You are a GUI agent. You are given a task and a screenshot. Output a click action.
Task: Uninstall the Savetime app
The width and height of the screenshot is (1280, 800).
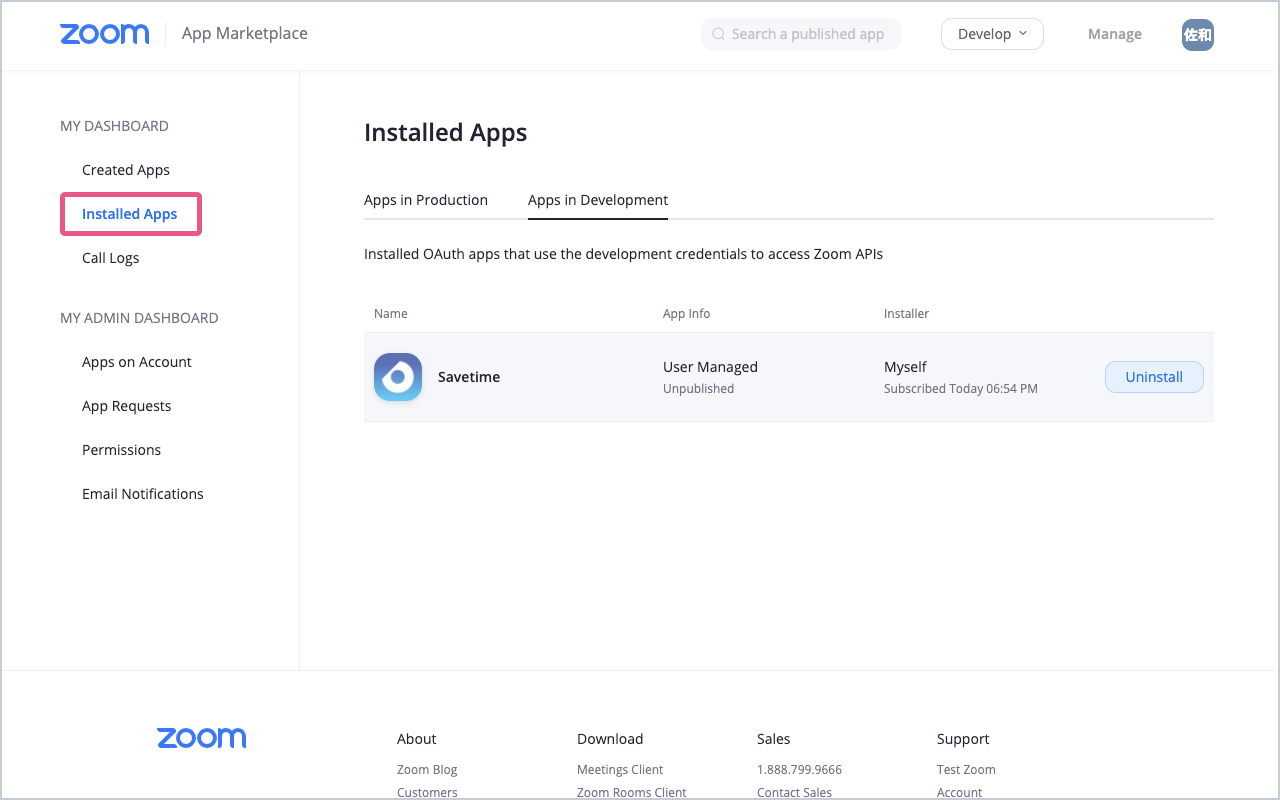click(1154, 377)
